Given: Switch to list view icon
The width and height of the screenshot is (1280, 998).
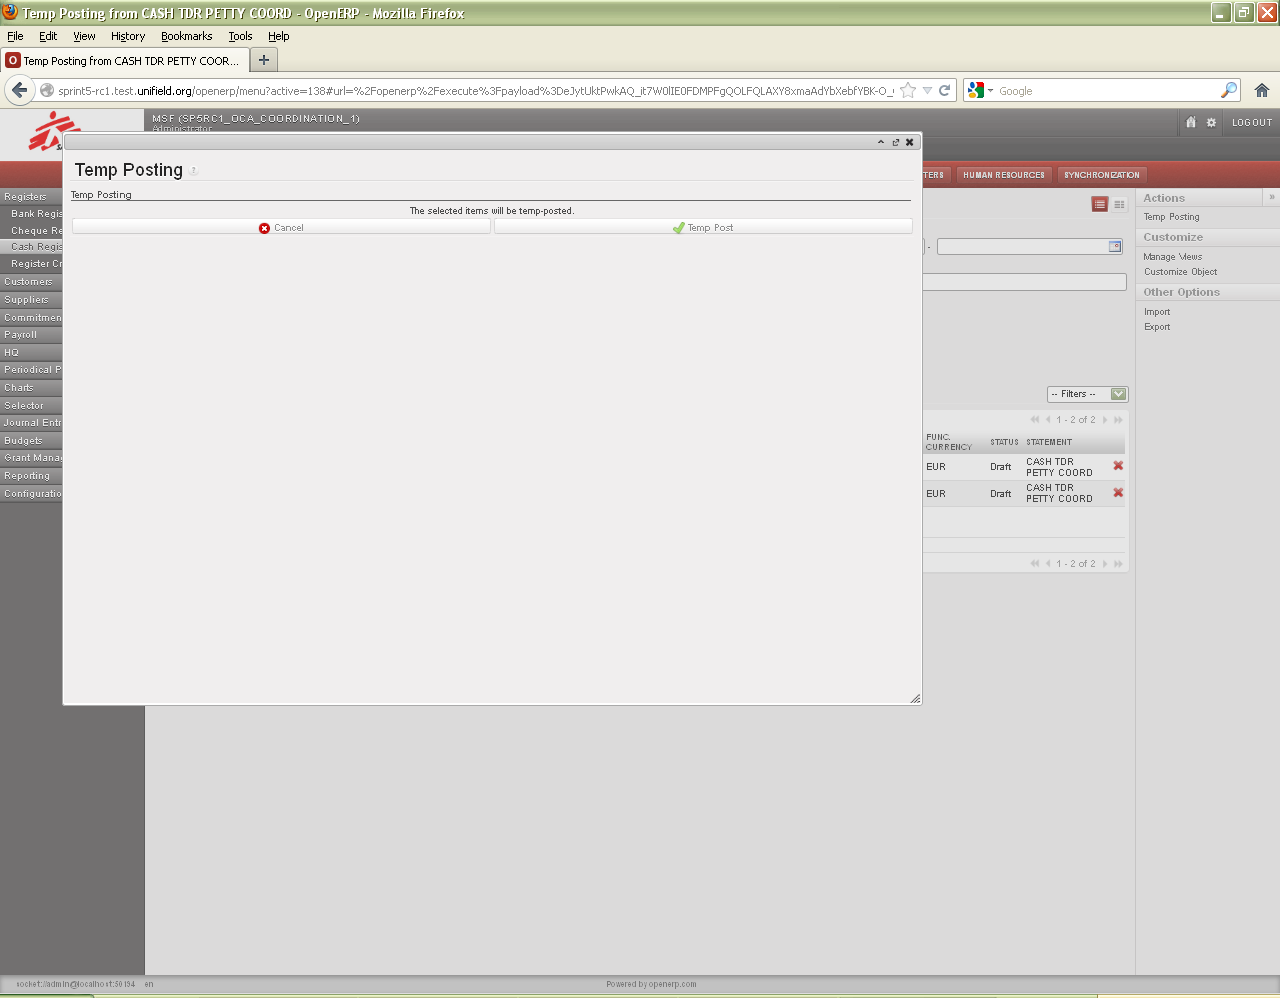Looking at the screenshot, I should click(1100, 204).
